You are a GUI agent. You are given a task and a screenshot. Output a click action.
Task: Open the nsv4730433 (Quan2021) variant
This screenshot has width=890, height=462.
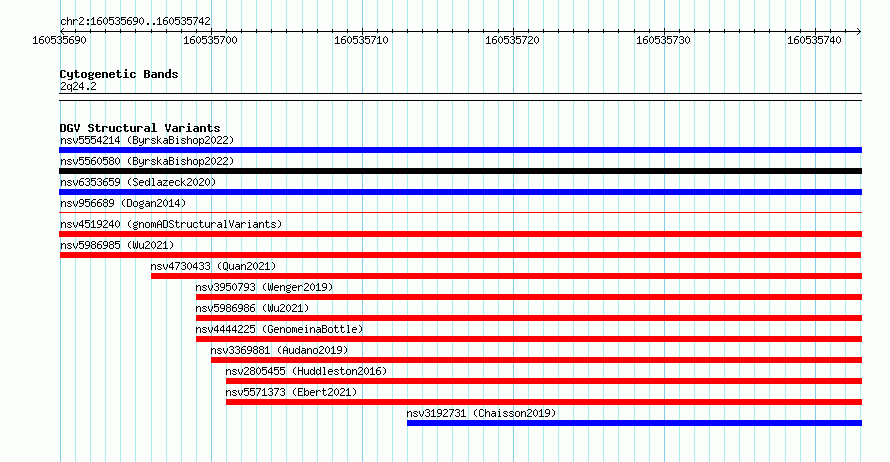pos(213,266)
